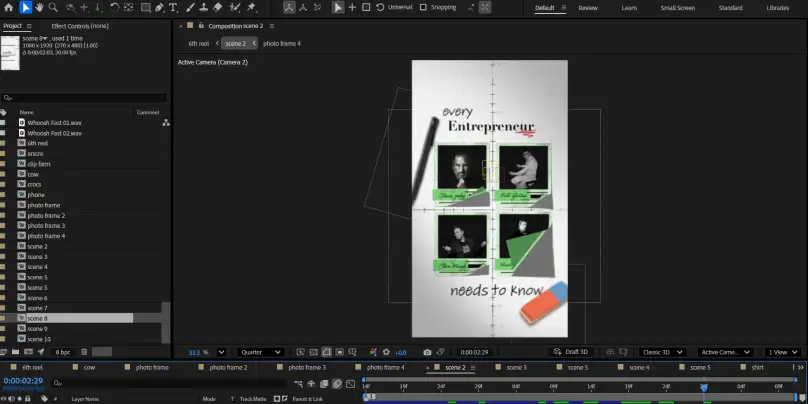The image size is (808, 404).
Task: Click the 6th reel breadcrumb
Action: [199, 44]
